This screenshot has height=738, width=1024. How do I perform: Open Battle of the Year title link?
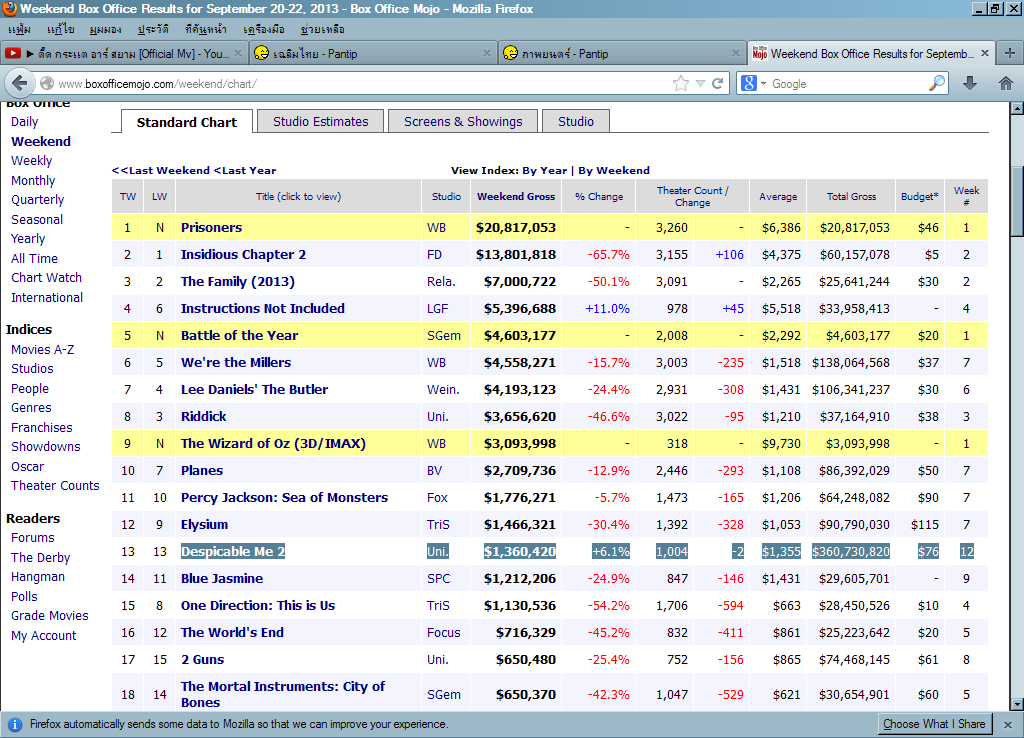pos(240,336)
